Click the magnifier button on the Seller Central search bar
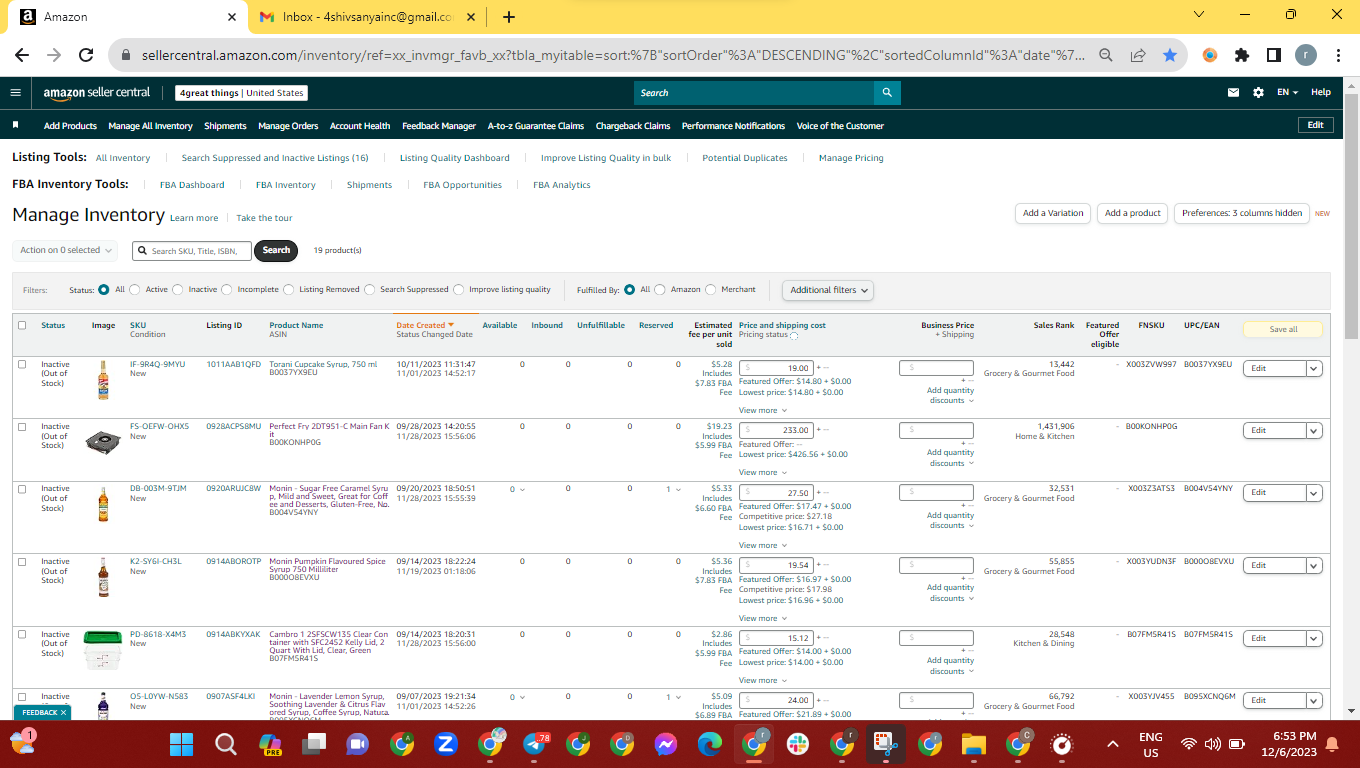Screen dimensions: 1360x768 click(x=887, y=93)
